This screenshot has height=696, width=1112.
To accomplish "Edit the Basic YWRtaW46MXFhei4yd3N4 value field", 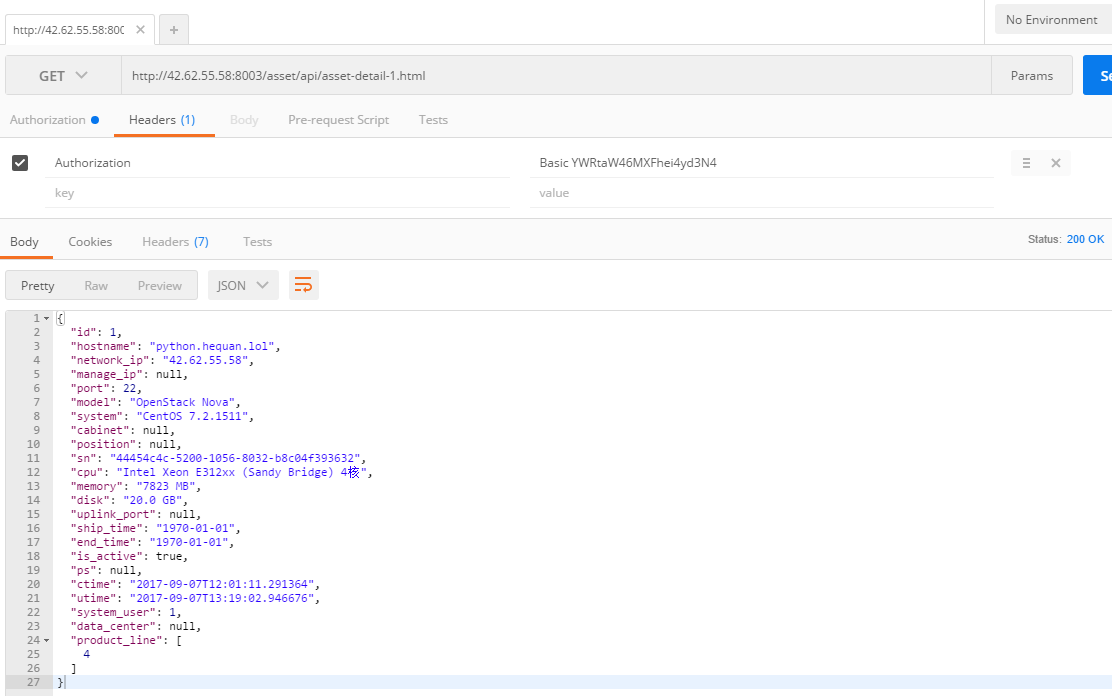I will tap(762, 163).
